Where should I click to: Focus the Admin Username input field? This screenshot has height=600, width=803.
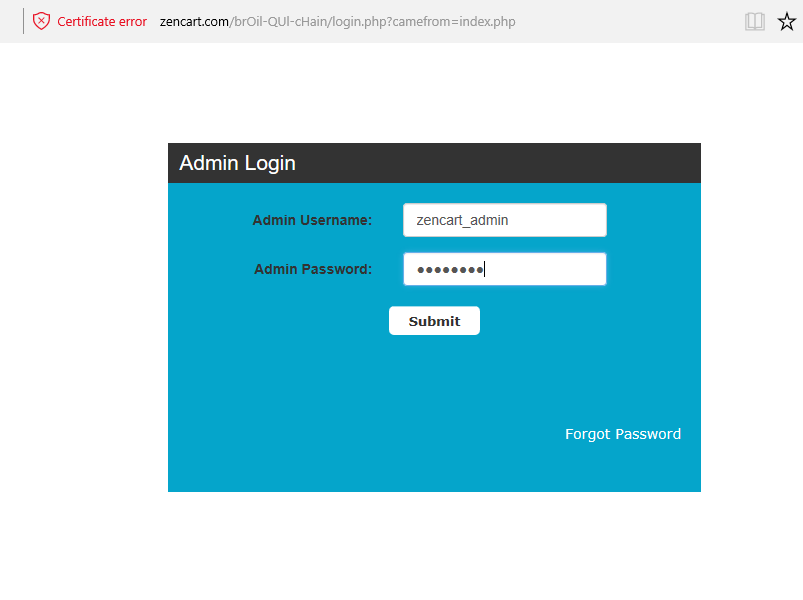click(504, 220)
